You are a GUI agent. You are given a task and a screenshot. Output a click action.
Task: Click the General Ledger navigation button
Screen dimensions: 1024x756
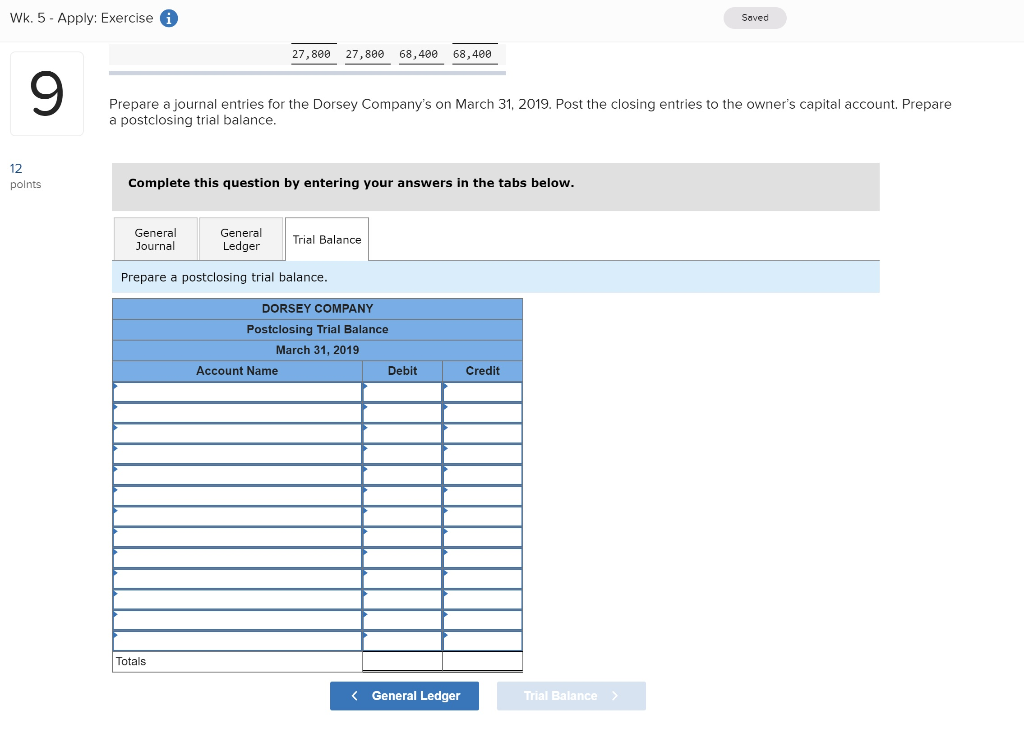404,695
